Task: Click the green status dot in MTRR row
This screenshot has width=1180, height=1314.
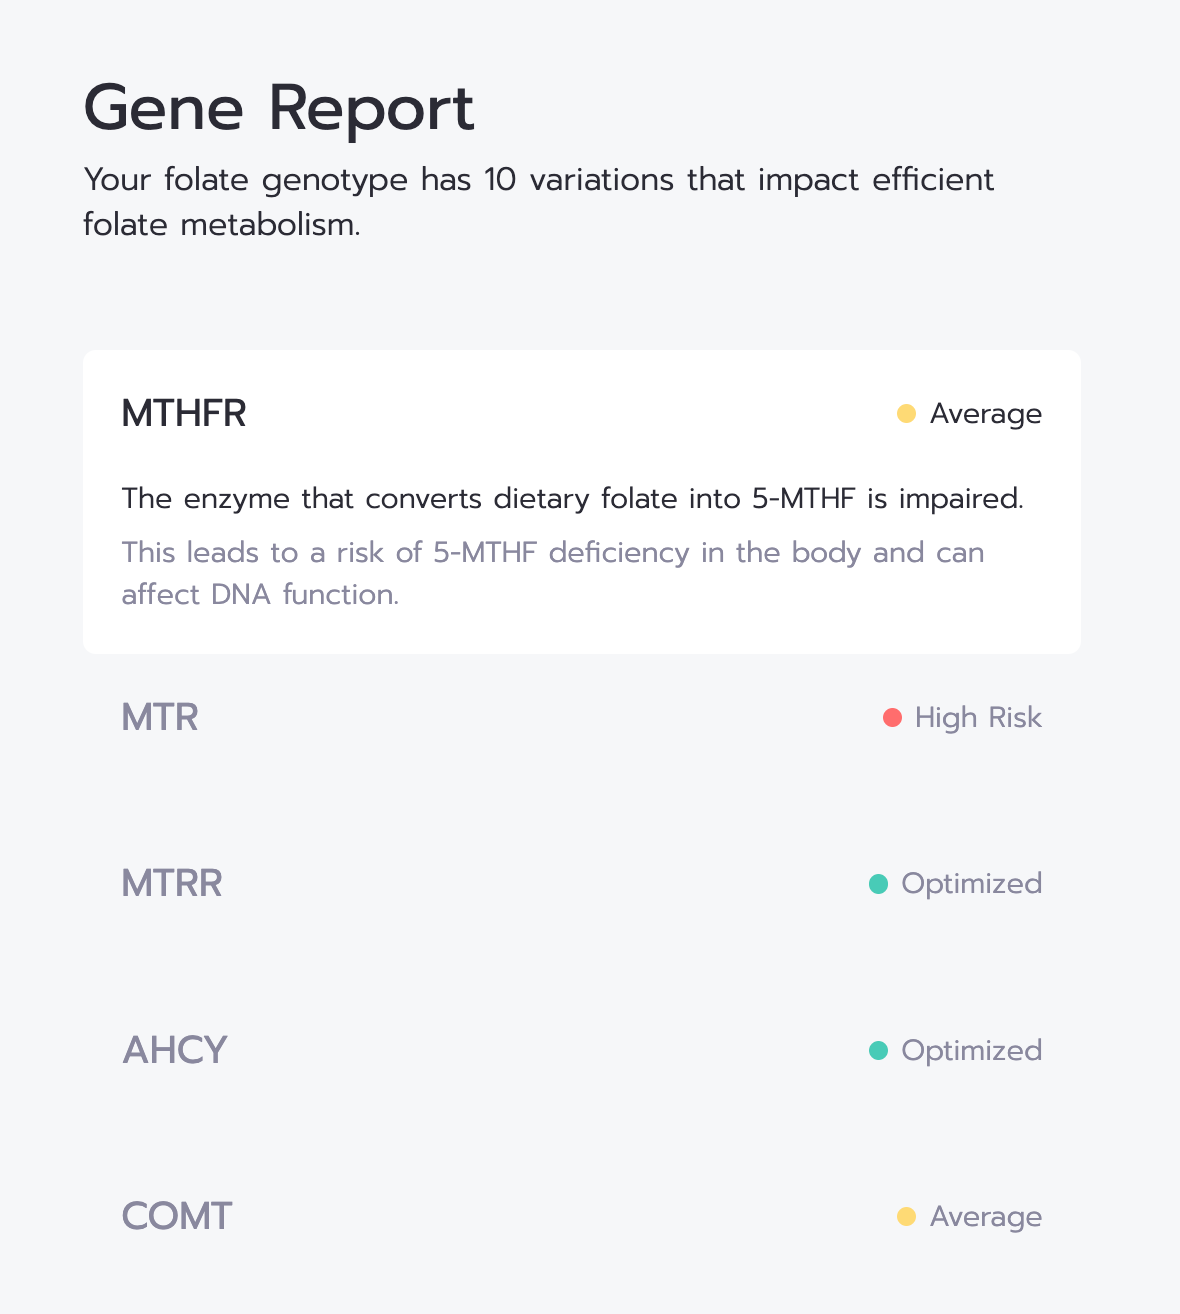Action: (x=878, y=884)
